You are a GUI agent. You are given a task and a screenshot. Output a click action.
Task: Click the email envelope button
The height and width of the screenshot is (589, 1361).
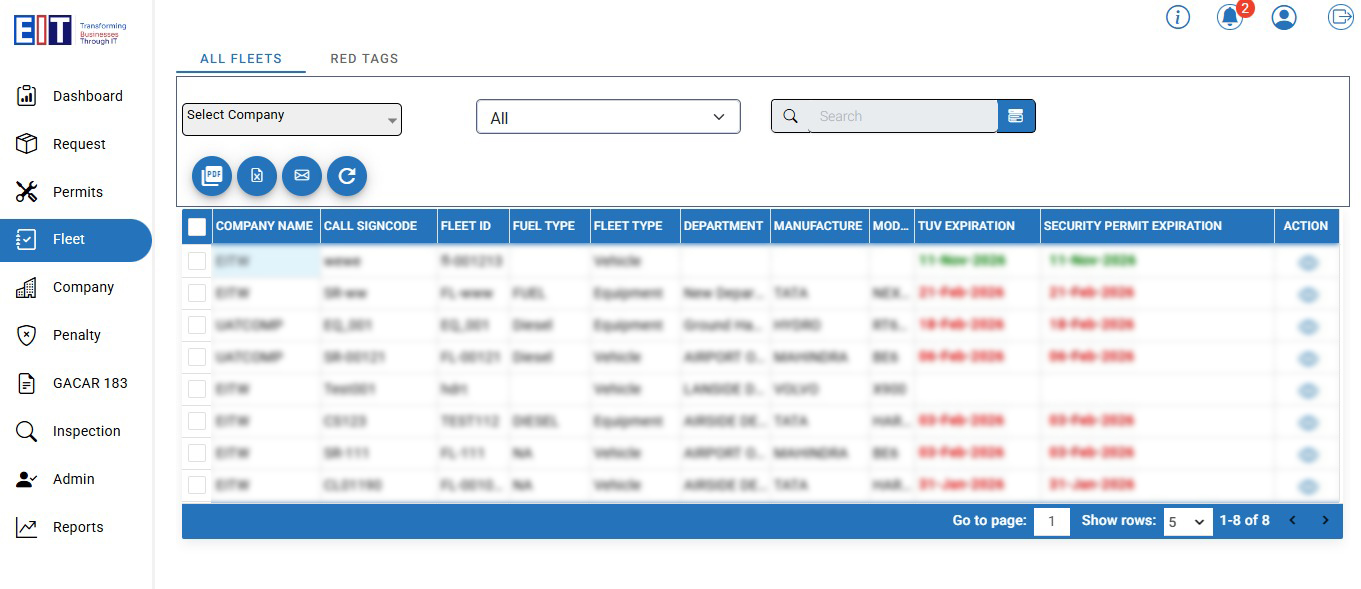[302, 176]
